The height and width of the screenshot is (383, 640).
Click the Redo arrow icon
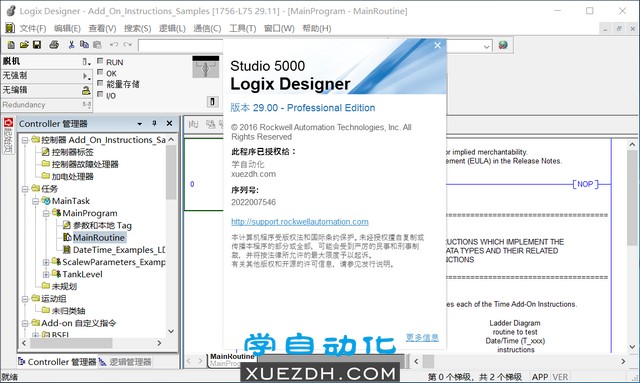[x=128, y=45]
